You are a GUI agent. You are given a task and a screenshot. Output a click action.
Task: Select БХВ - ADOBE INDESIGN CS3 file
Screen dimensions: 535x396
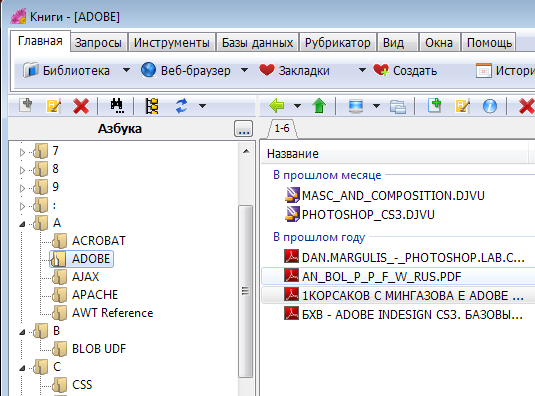pos(413,314)
